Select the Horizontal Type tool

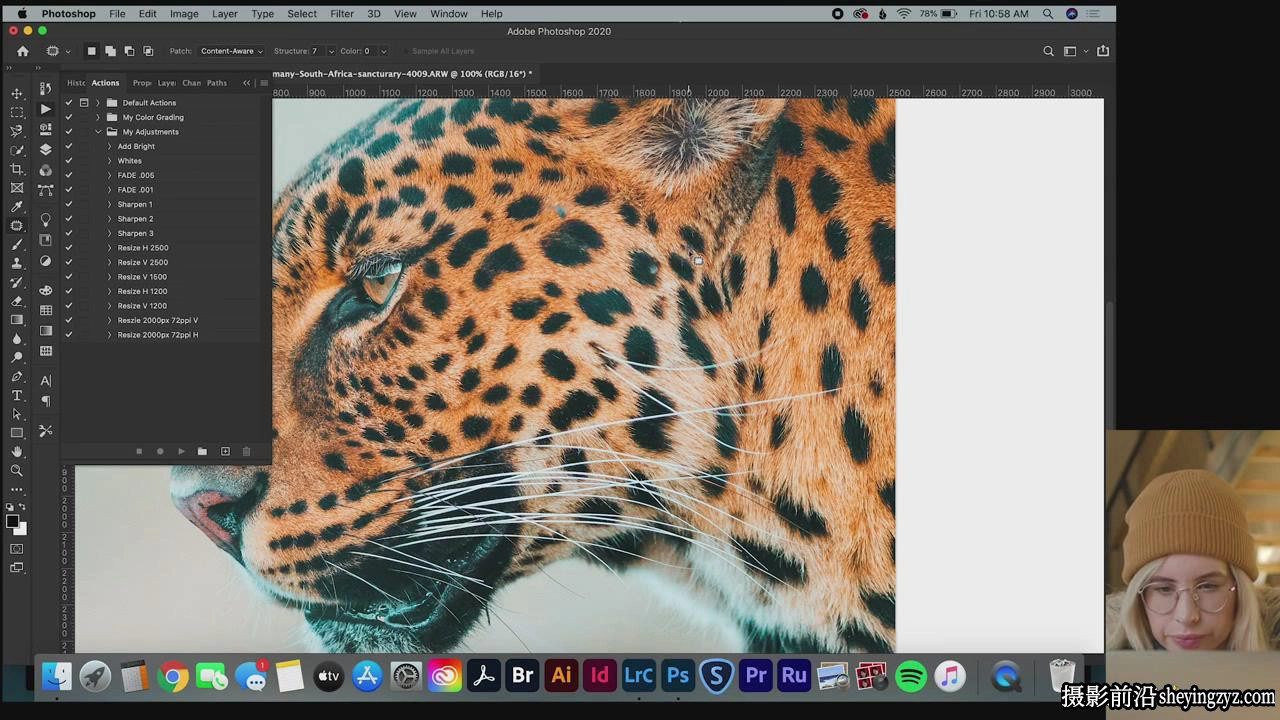click(17, 396)
